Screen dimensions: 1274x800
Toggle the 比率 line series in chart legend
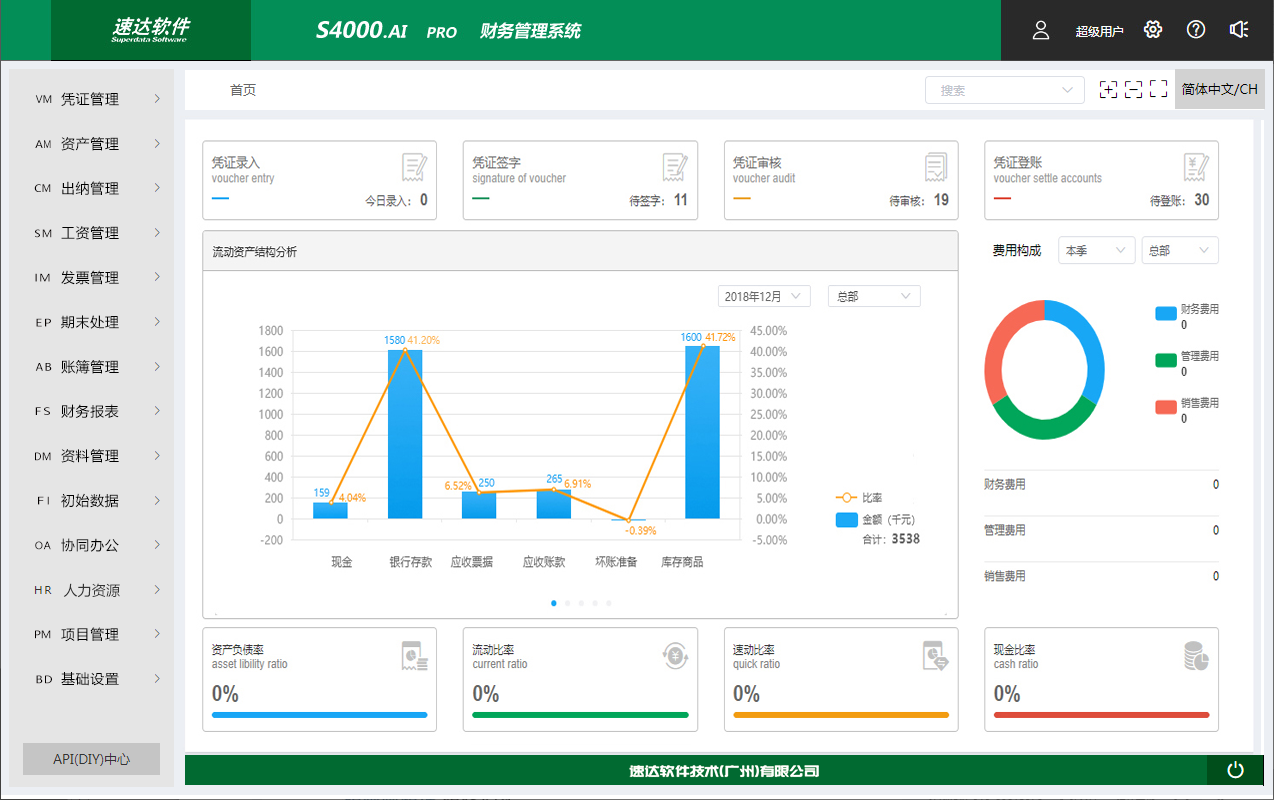[x=859, y=497]
